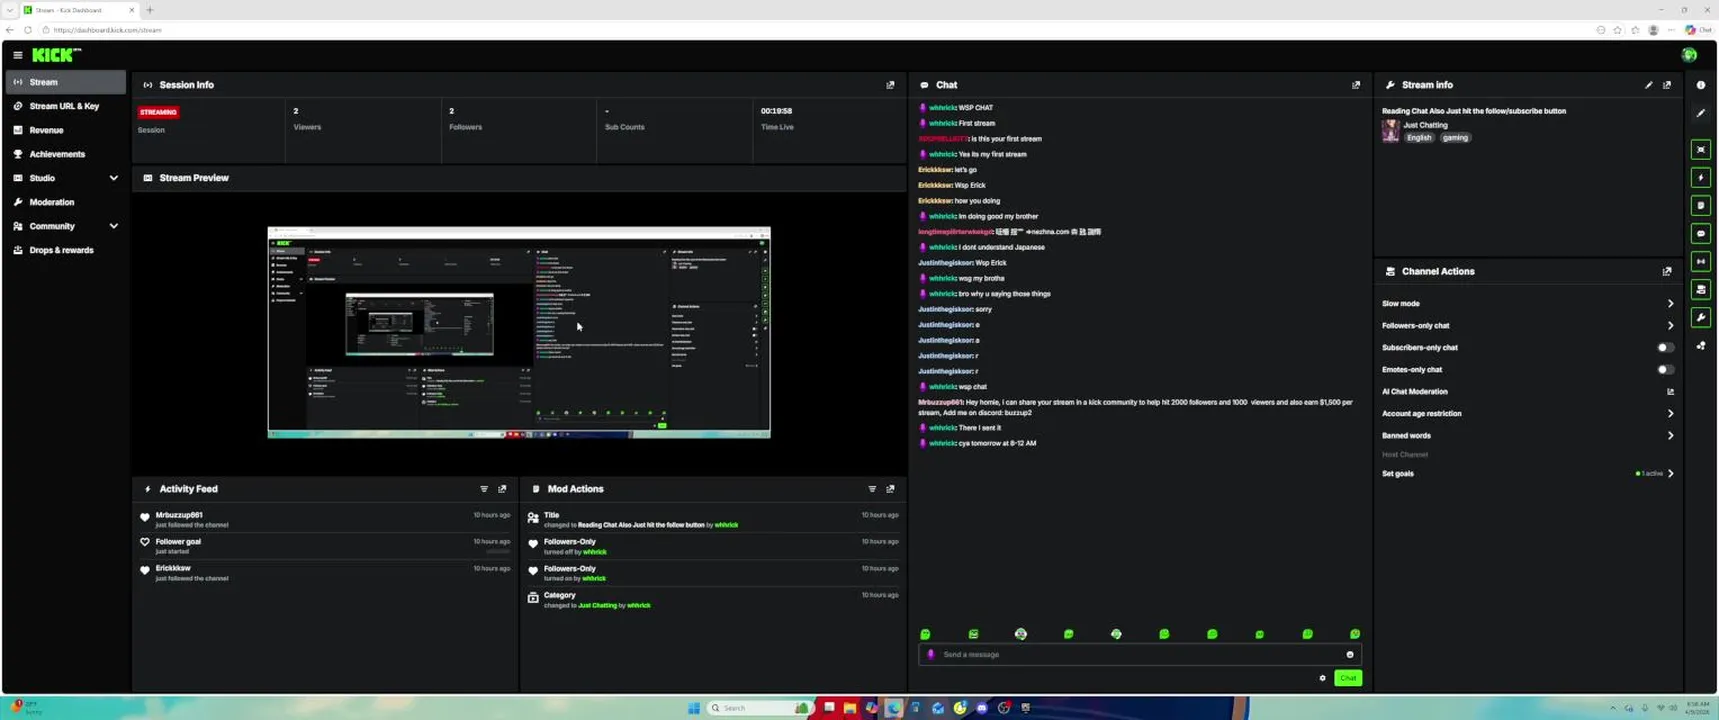Click Just Chatting link in Category action
1719x720 pixels.
[x=597, y=605]
